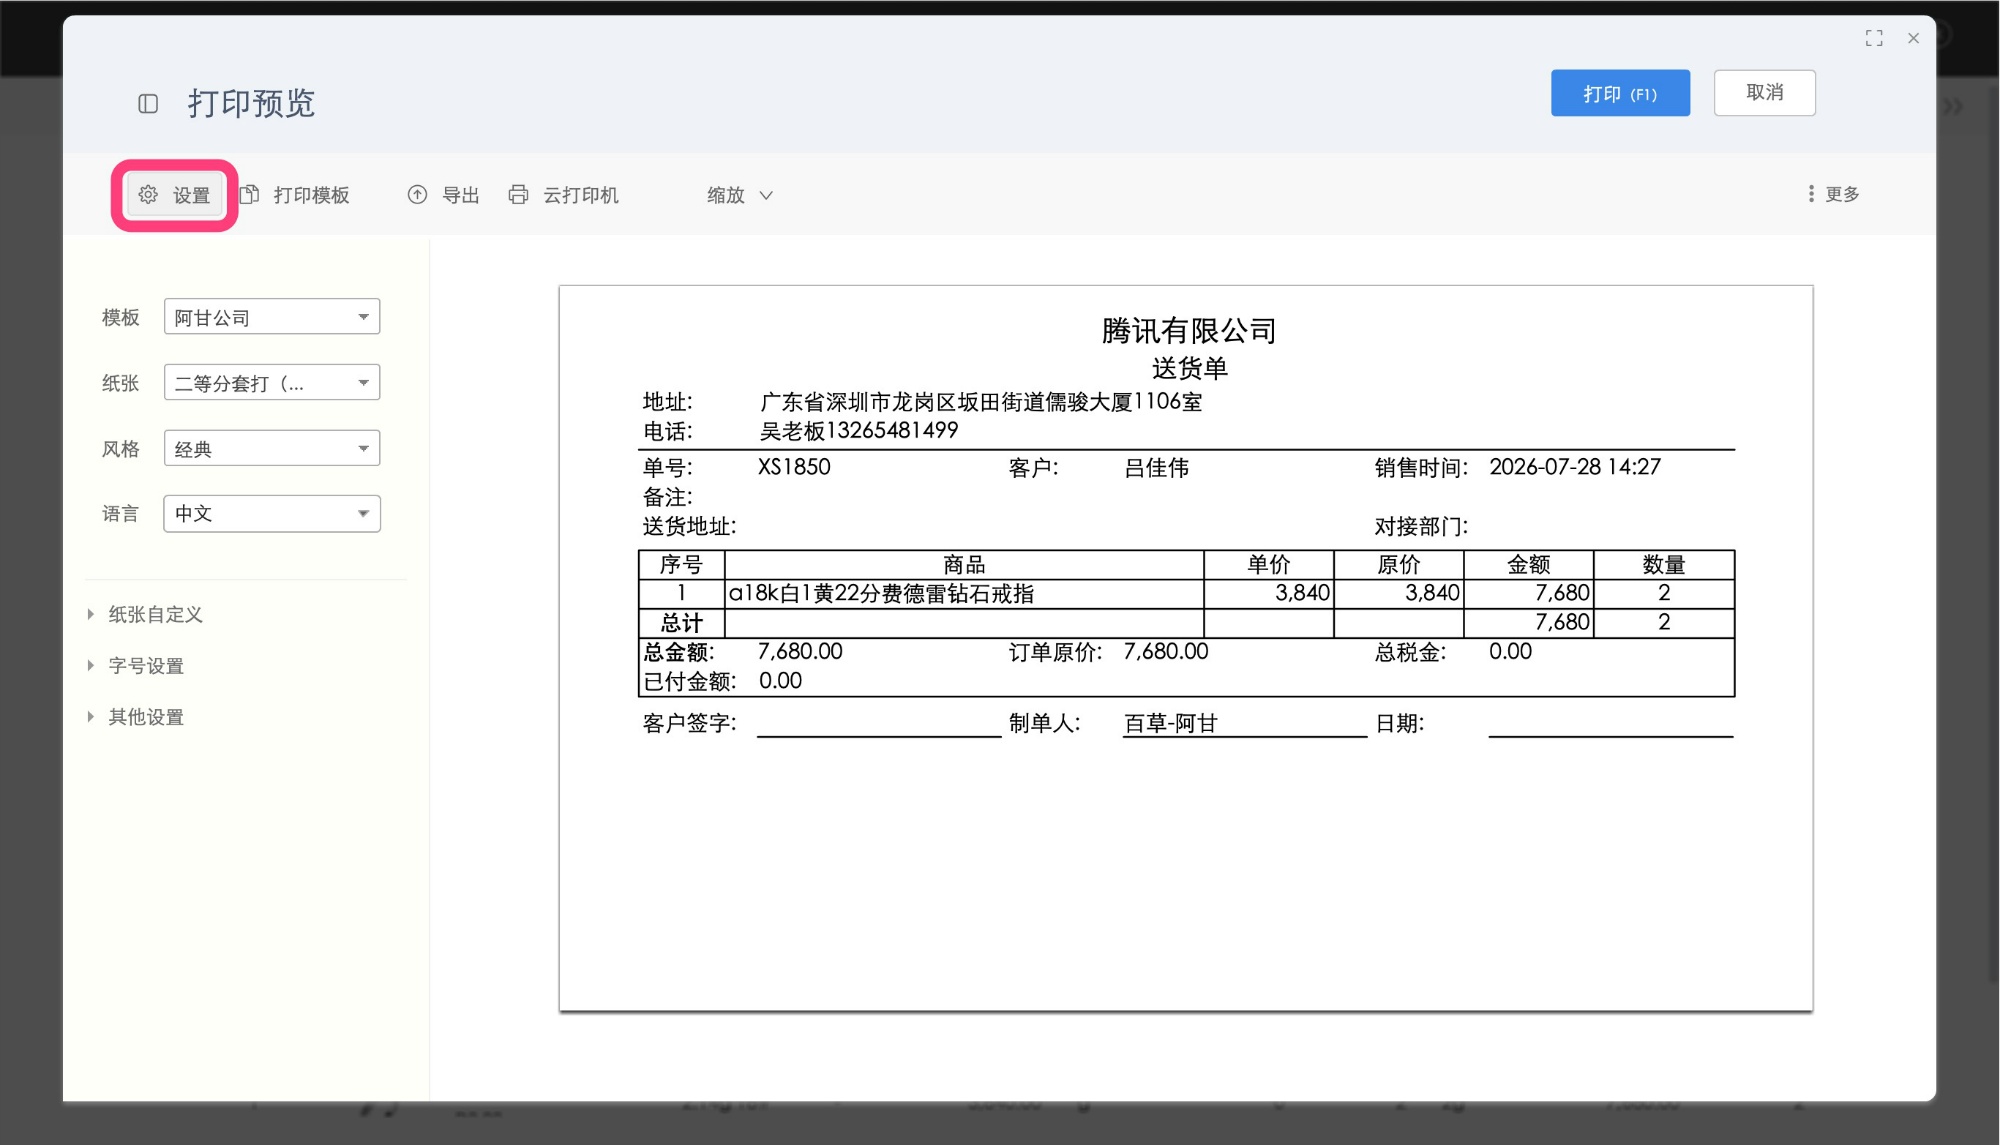Viewport: 2000px width, 1145px height.
Task: Toggle the sidebar panel icon beside 打印预览
Action: point(148,104)
